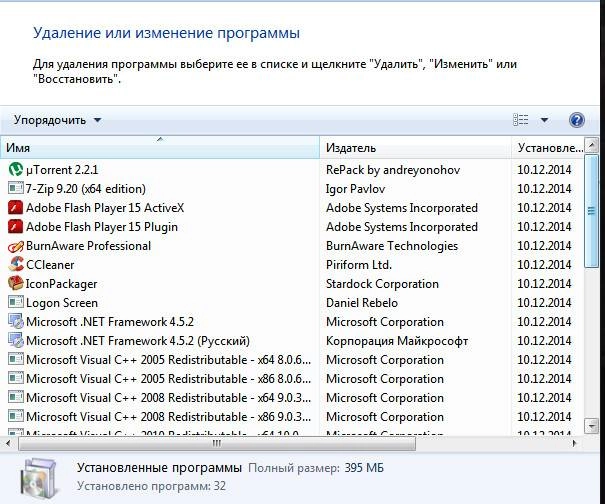Sort by the Издатель column header

(416, 147)
